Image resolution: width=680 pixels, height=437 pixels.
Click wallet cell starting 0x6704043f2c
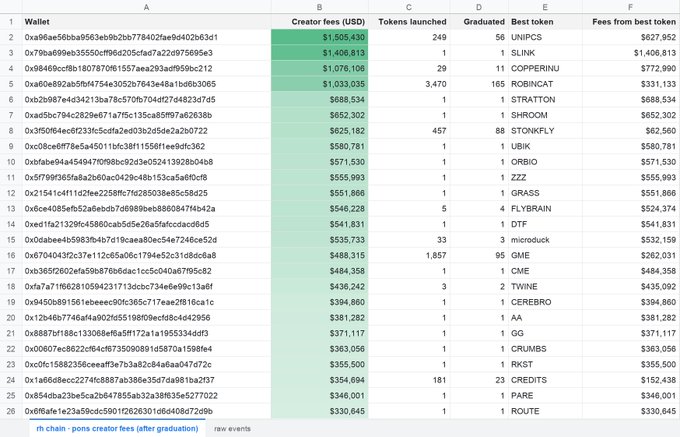[x=147, y=255]
